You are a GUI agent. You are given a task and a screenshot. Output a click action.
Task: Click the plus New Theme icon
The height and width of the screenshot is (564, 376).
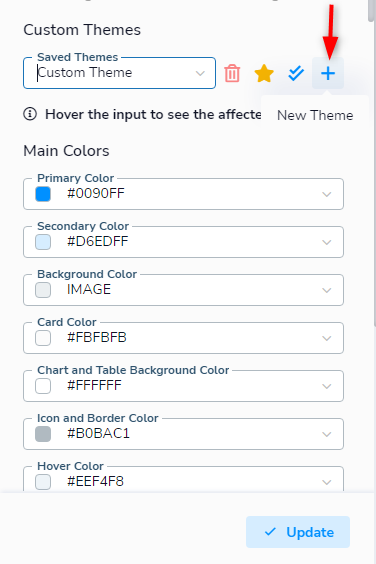(328, 73)
